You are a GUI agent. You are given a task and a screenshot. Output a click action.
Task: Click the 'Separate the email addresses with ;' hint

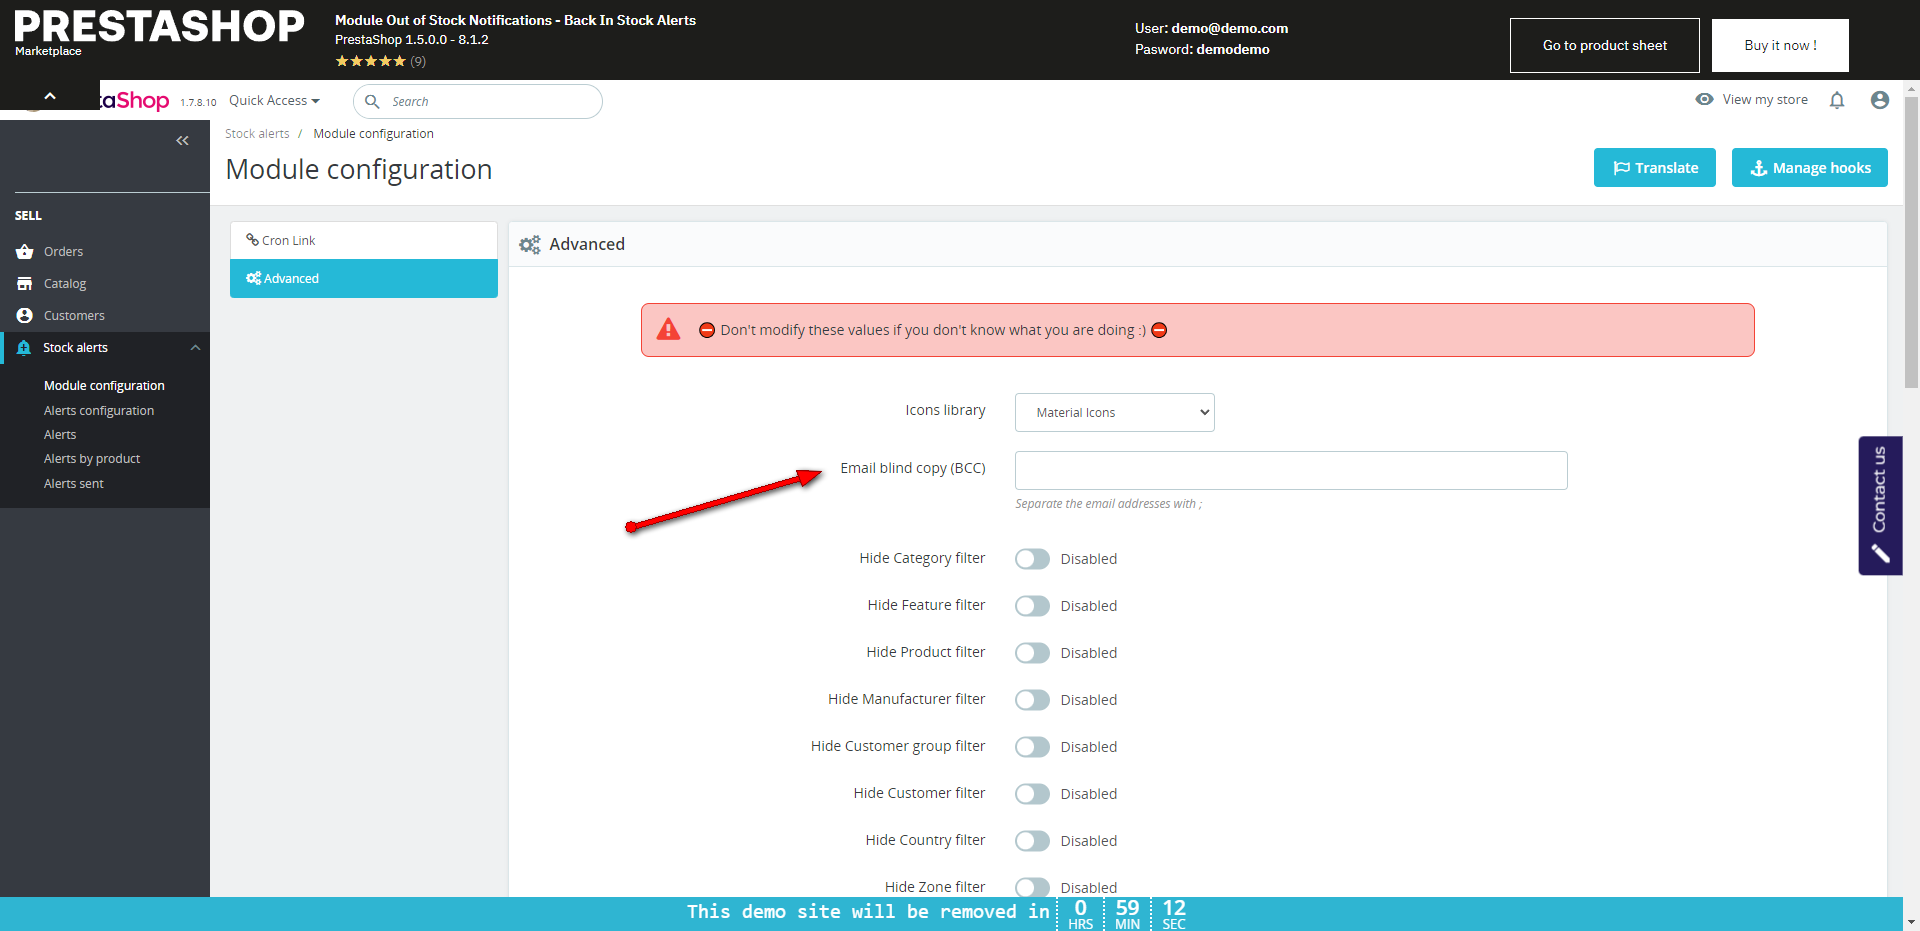coord(1109,504)
